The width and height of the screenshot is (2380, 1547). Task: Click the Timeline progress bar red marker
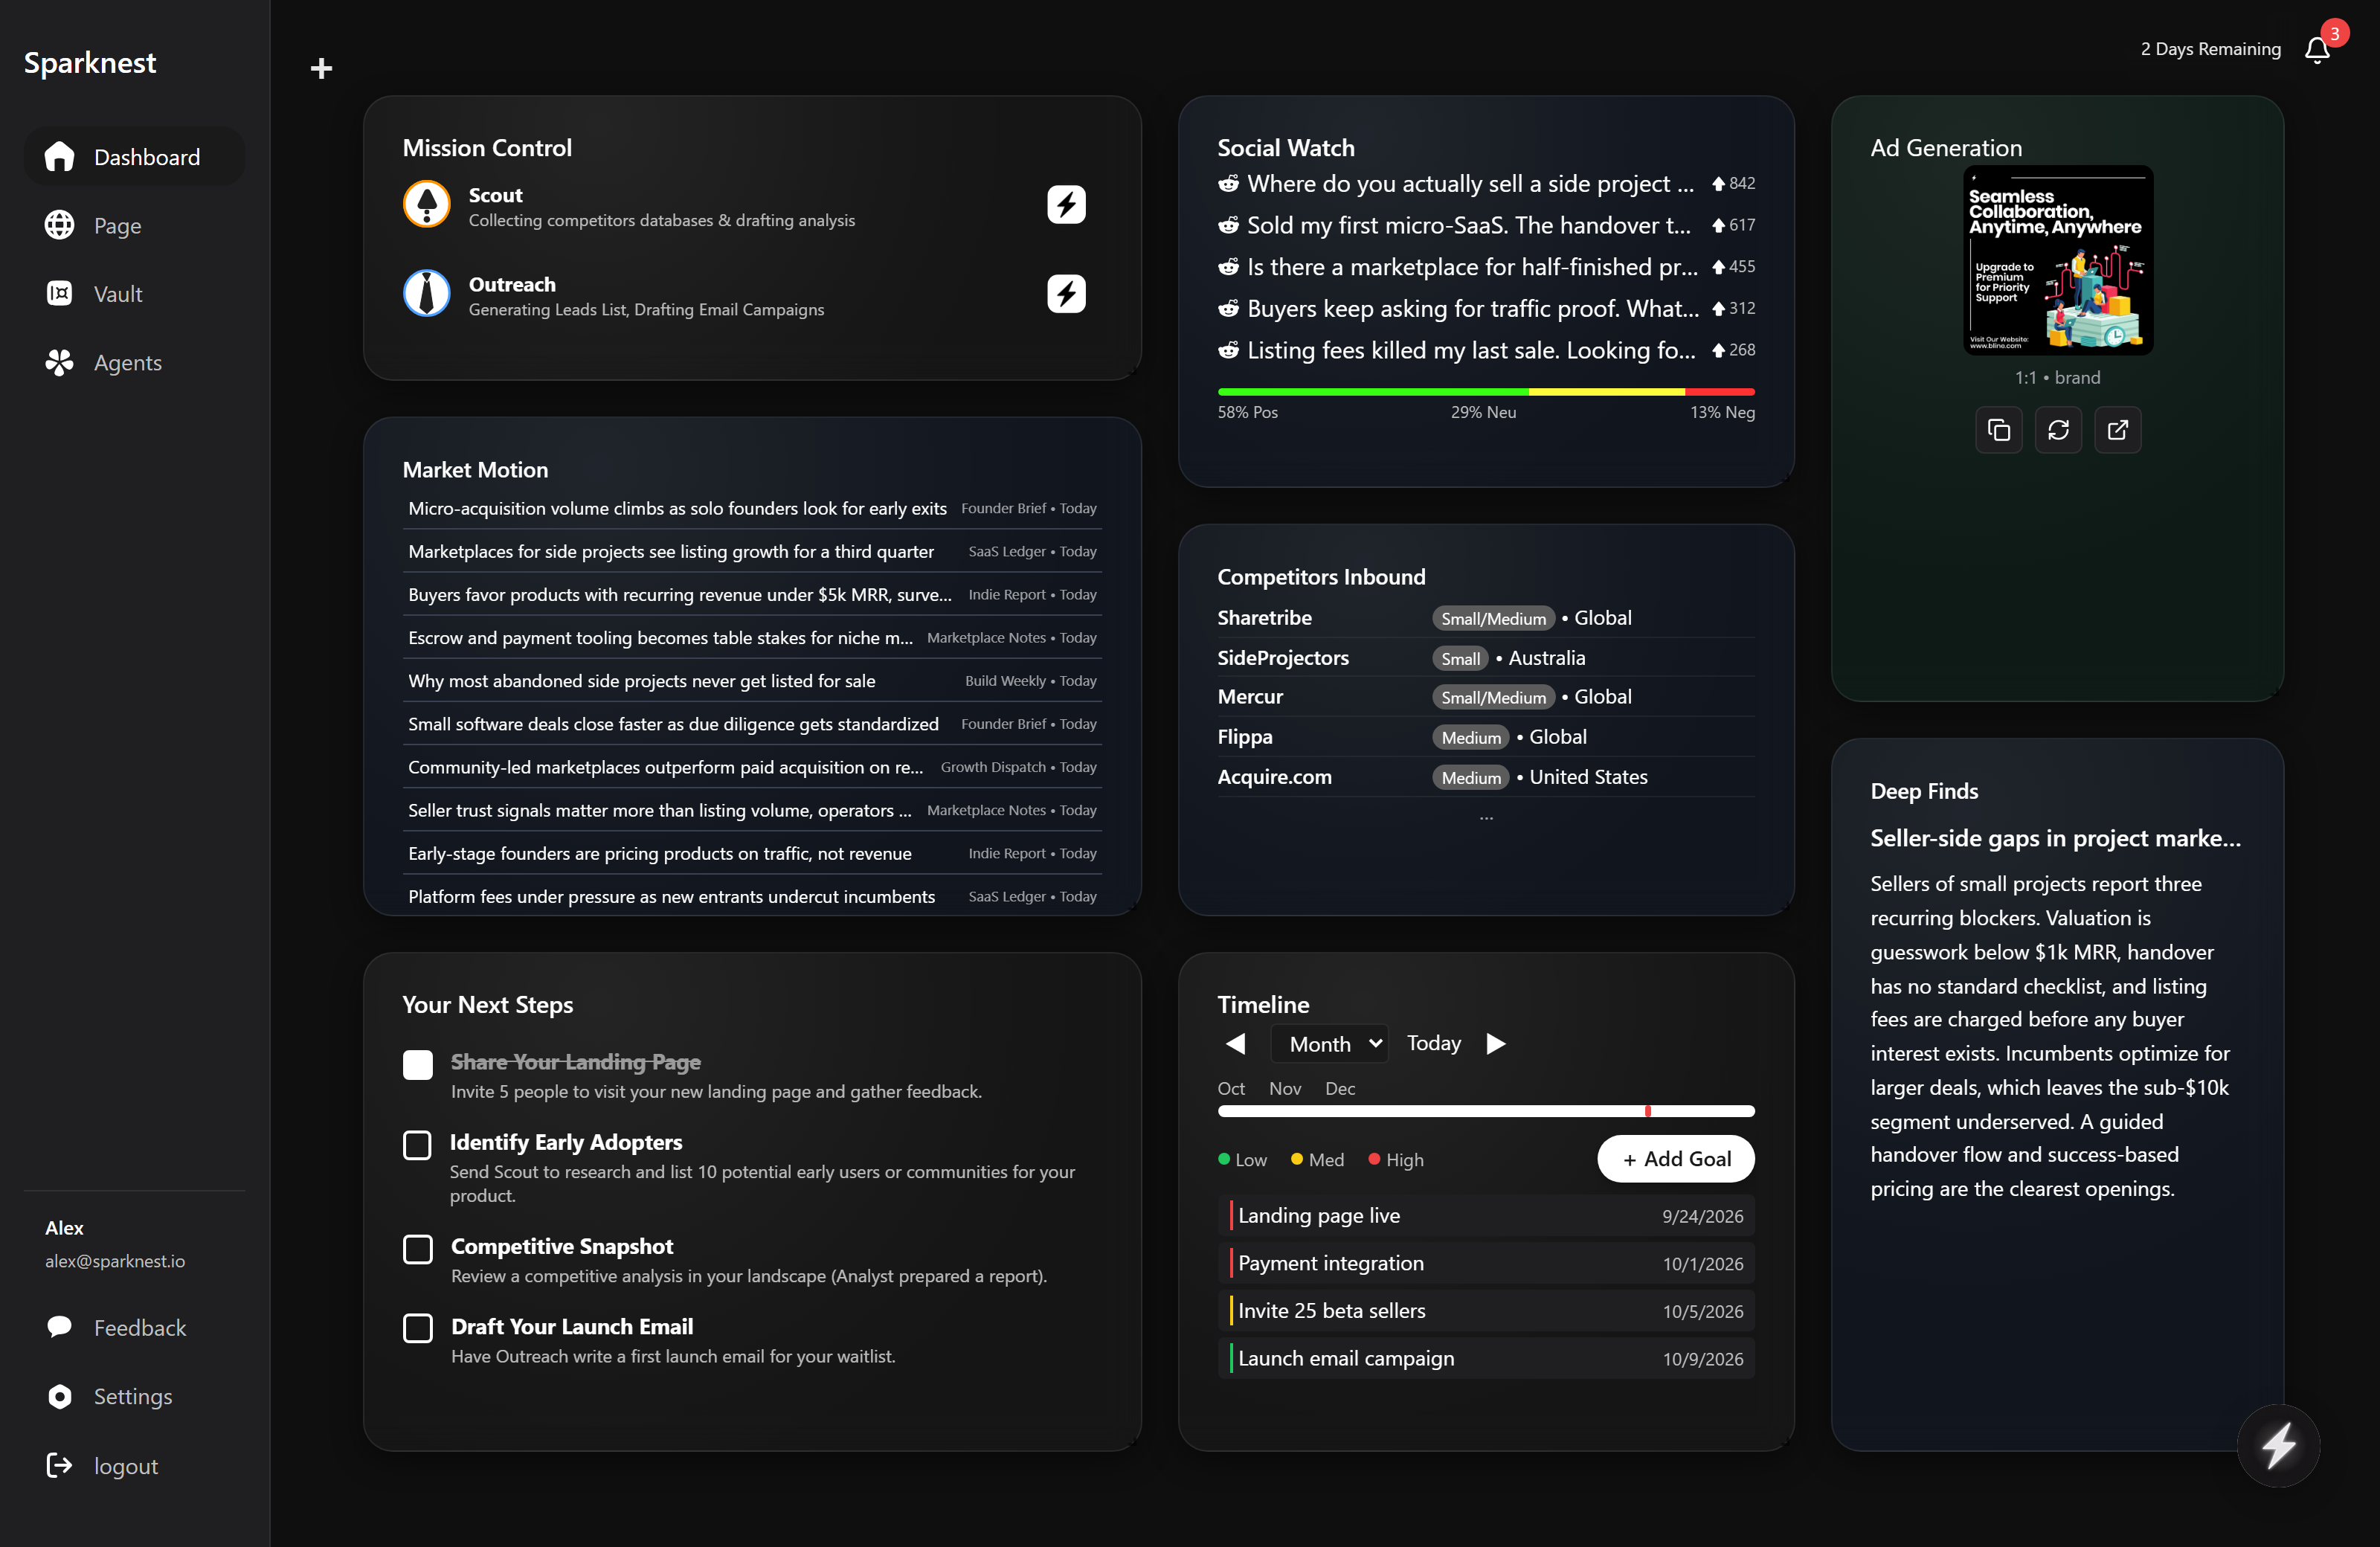tap(1648, 1112)
